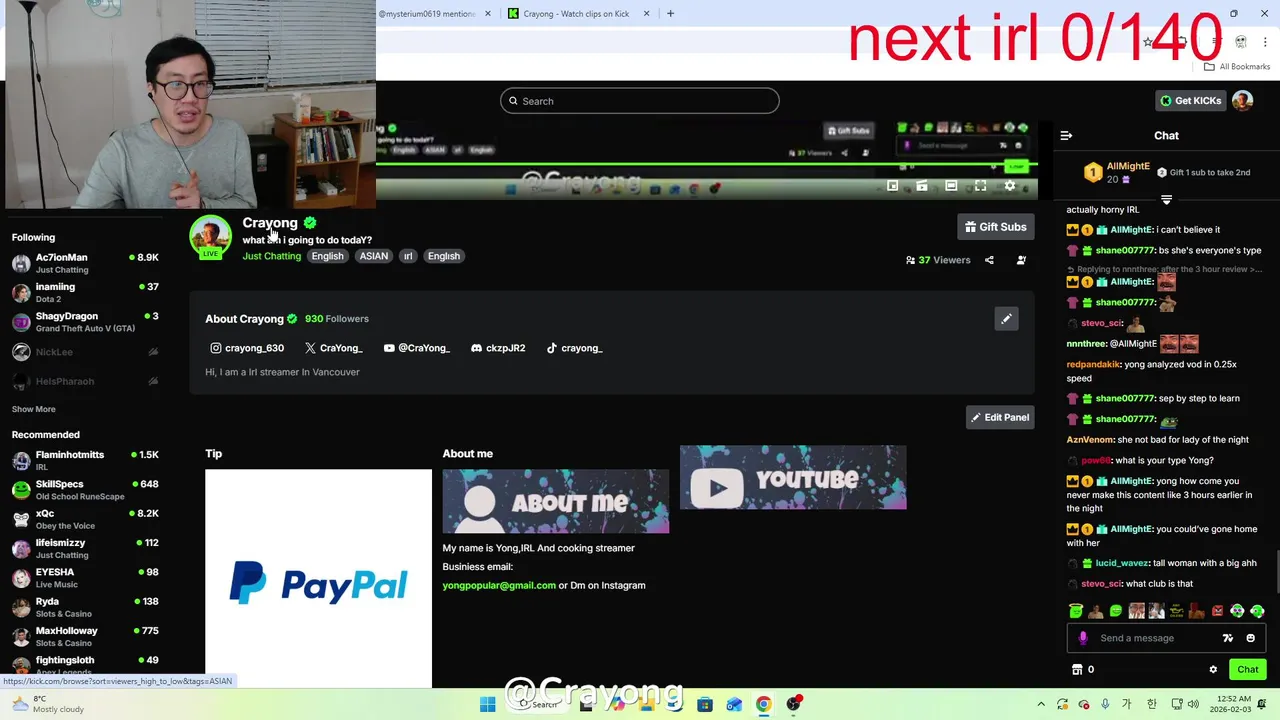Click OBS Studio icon in taskbar

[793, 704]
